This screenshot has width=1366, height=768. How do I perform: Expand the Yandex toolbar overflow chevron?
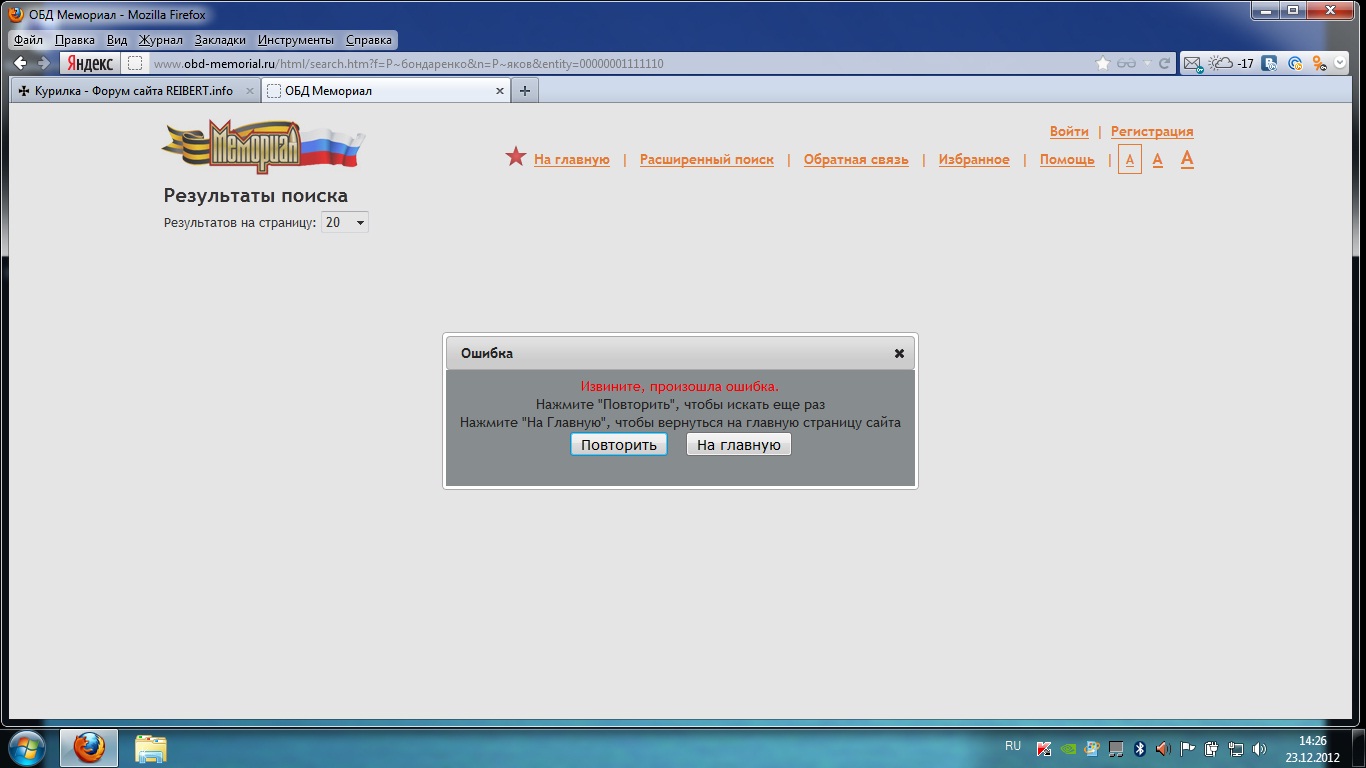click(1340, 64)
